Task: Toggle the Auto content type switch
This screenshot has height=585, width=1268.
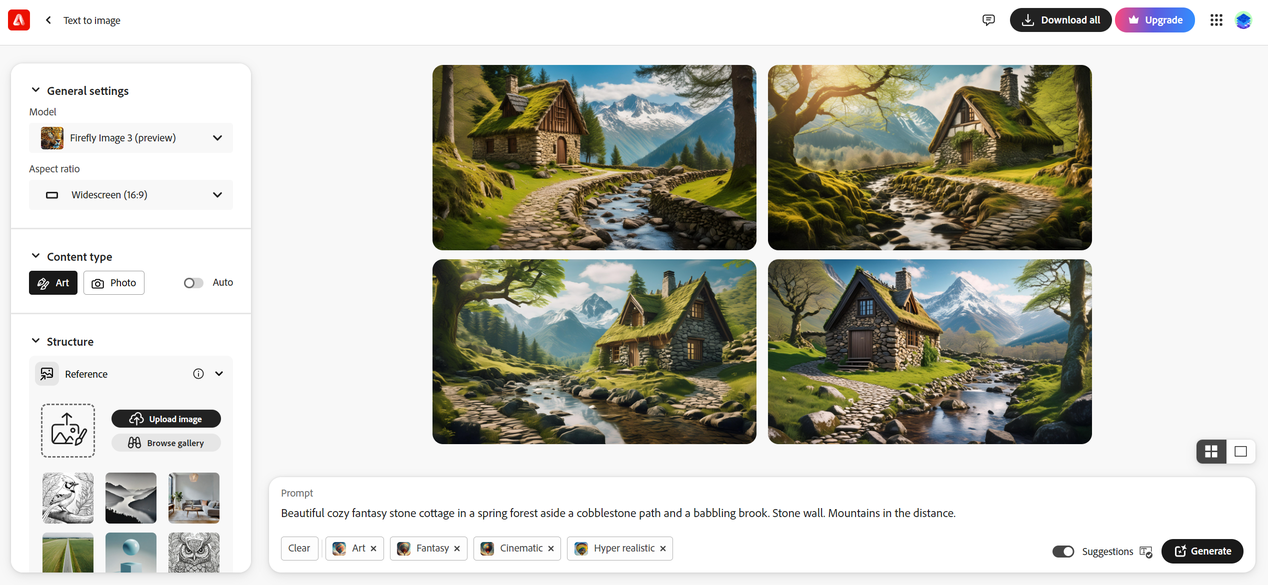Action: 193,283
